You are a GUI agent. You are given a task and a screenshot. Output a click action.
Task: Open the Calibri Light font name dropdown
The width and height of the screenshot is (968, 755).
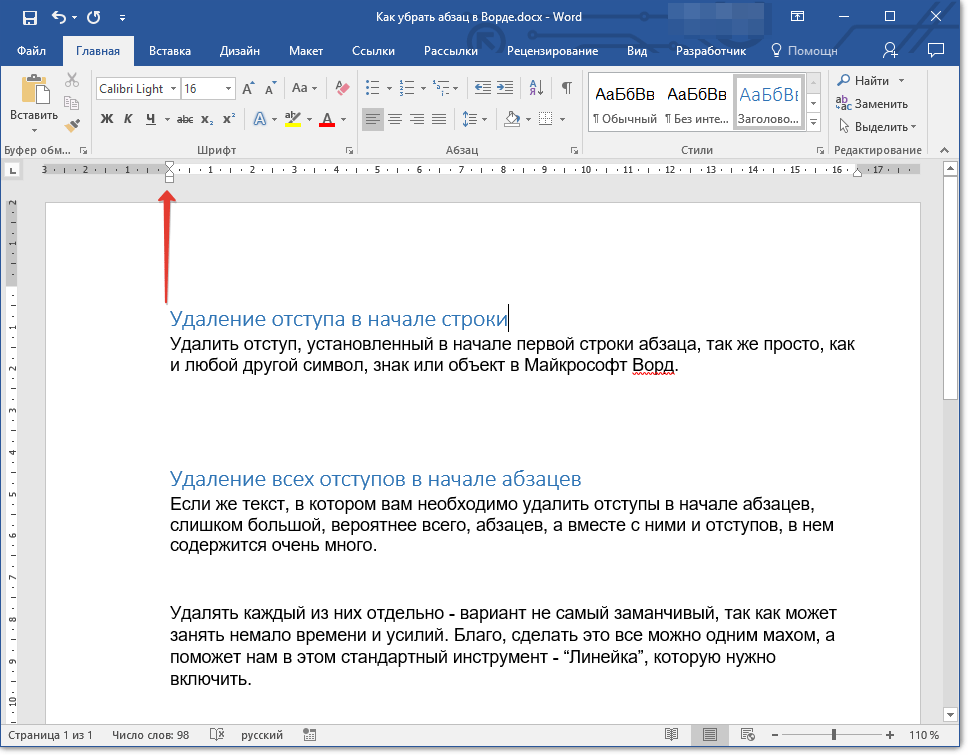(174, 89)
